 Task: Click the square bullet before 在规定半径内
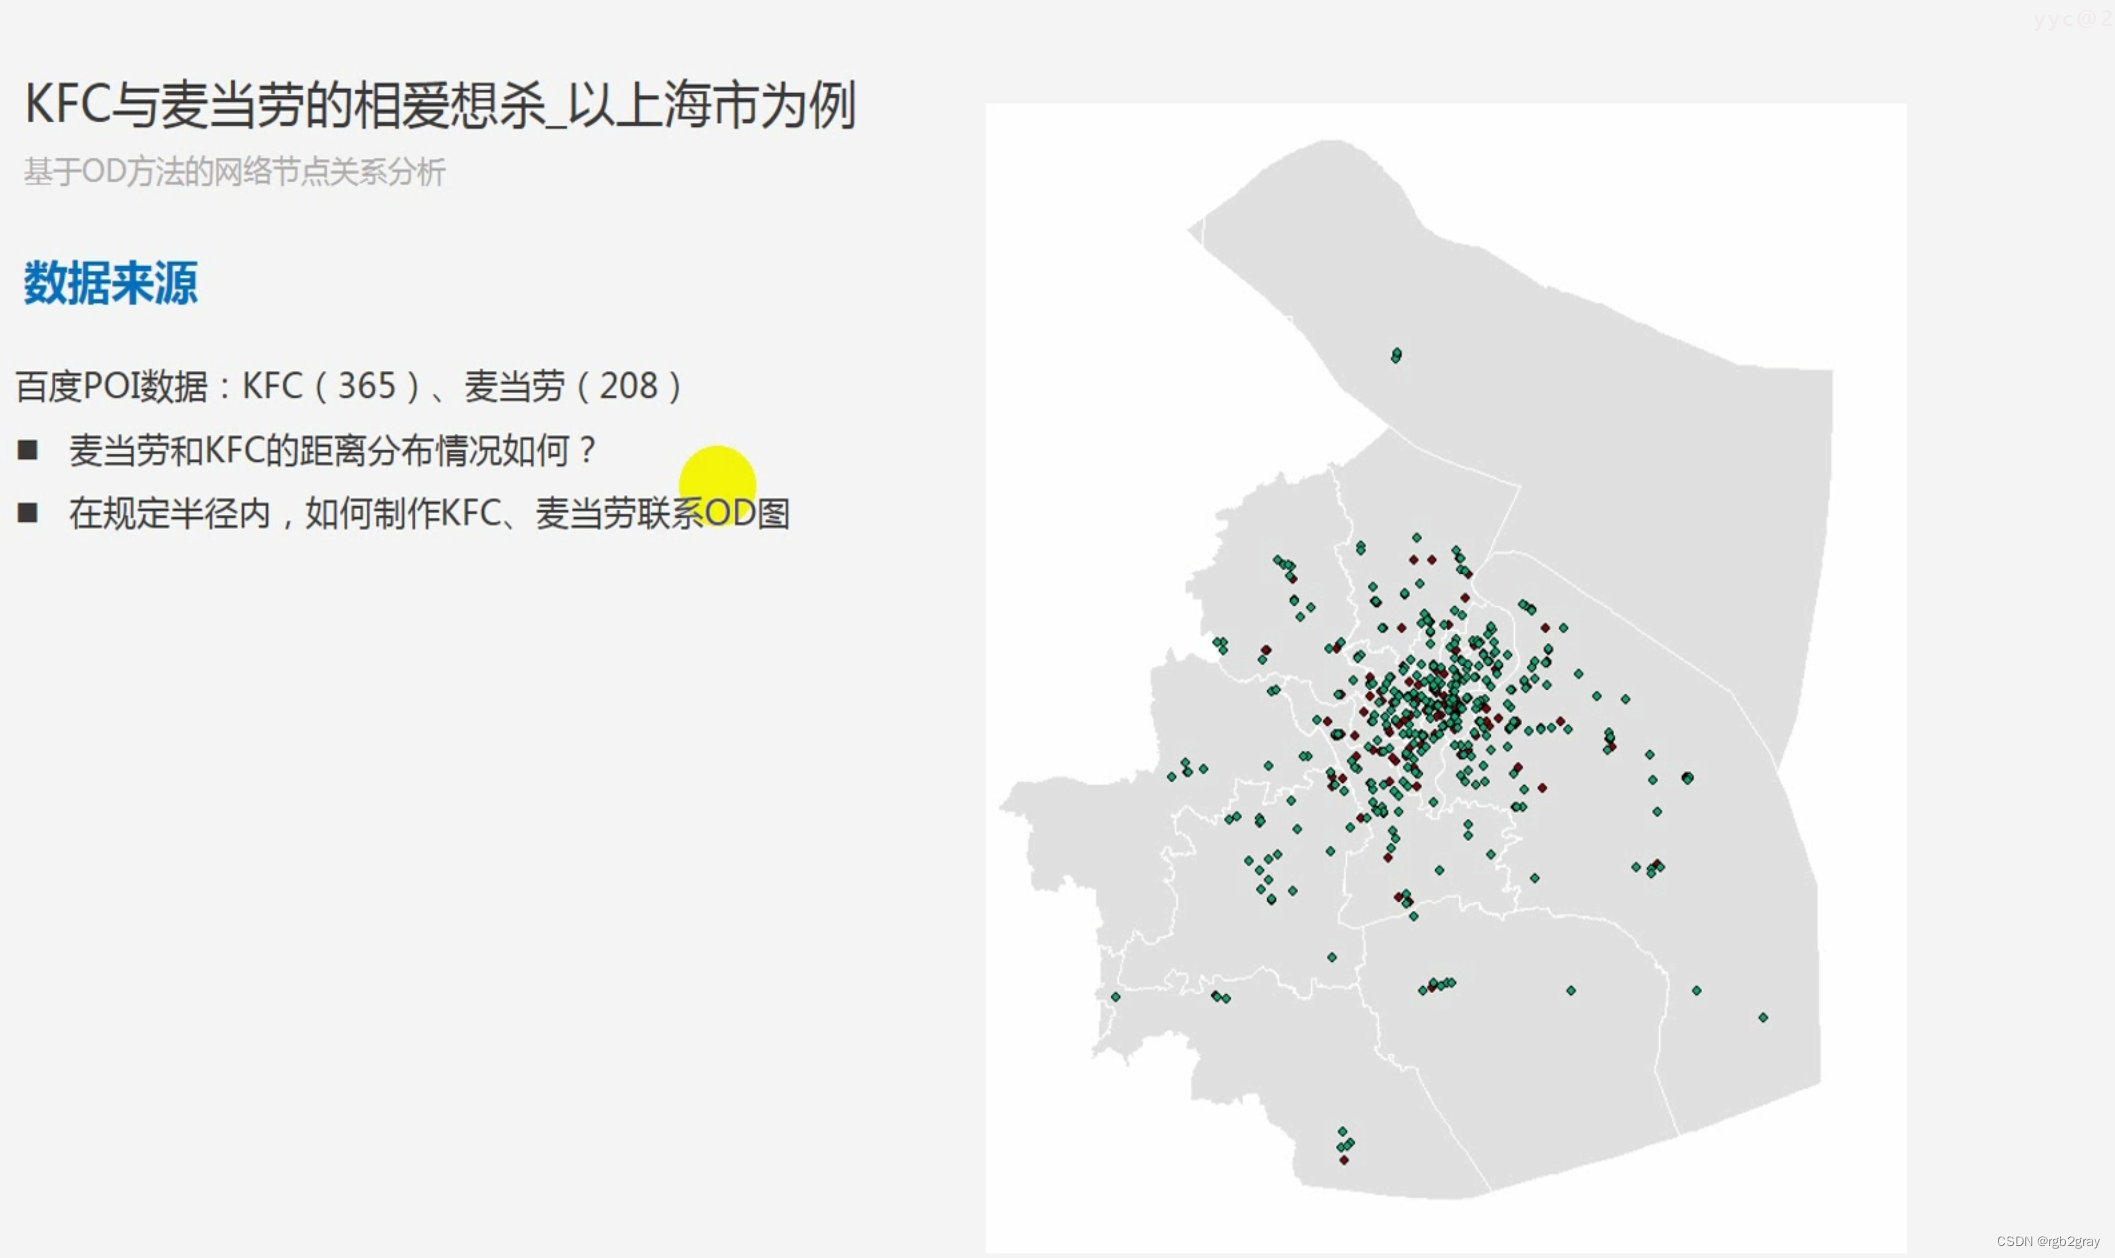tap(28, 513)
